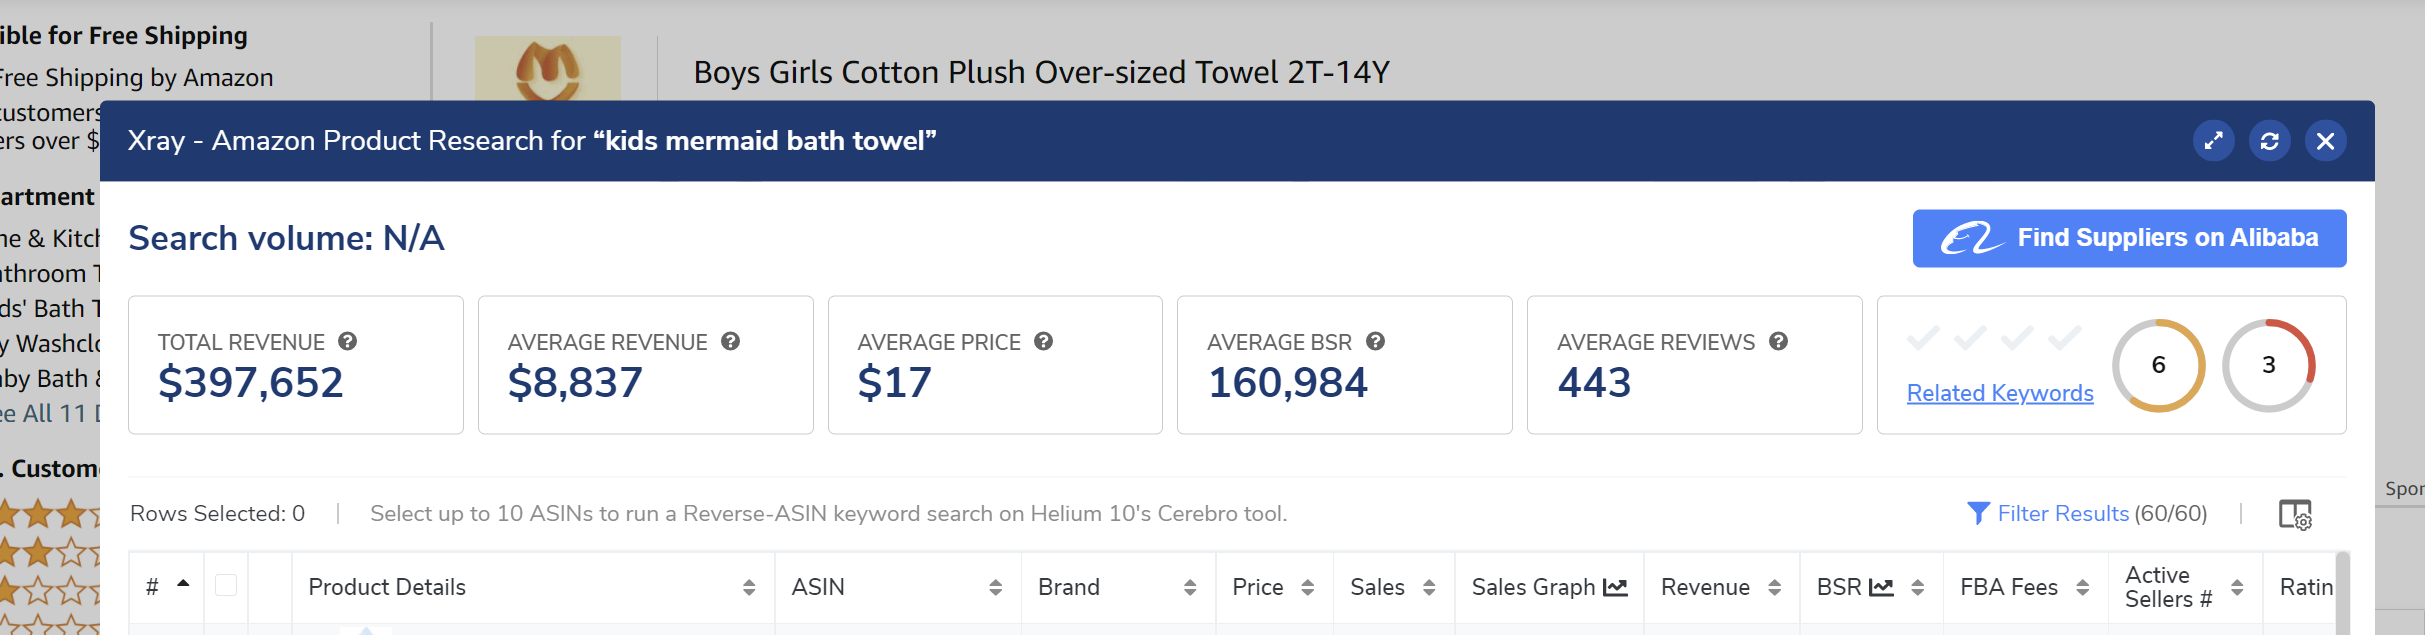Click the Average Revenue help icon
The image size is (2425, 635).
coord(730,341)
